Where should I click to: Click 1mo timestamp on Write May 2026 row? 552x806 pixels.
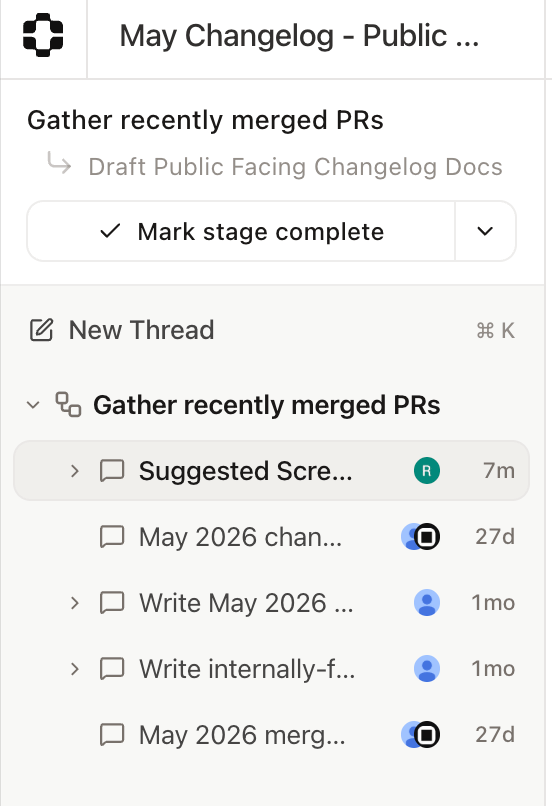click(493, 602)
